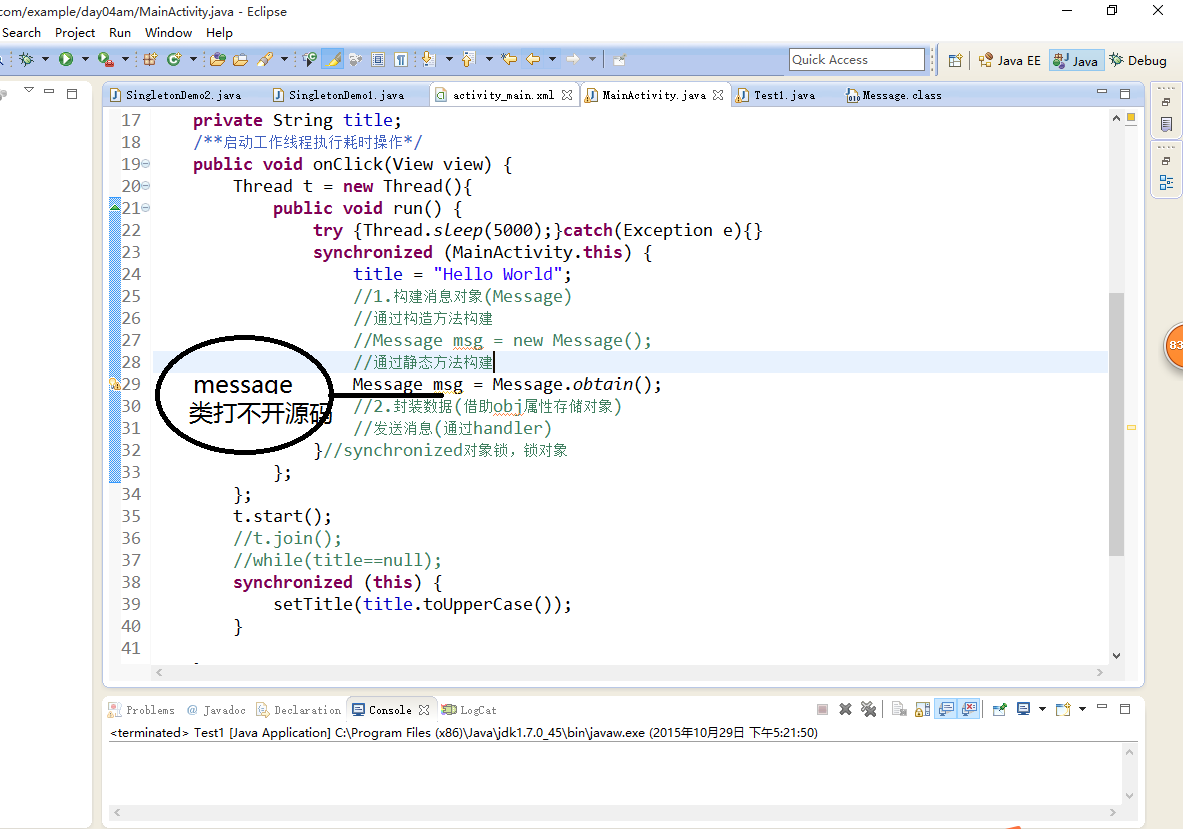Click the Open Perspective icon
The image size is (1183, 829).
pyautogui.click(x=955, y=60)
